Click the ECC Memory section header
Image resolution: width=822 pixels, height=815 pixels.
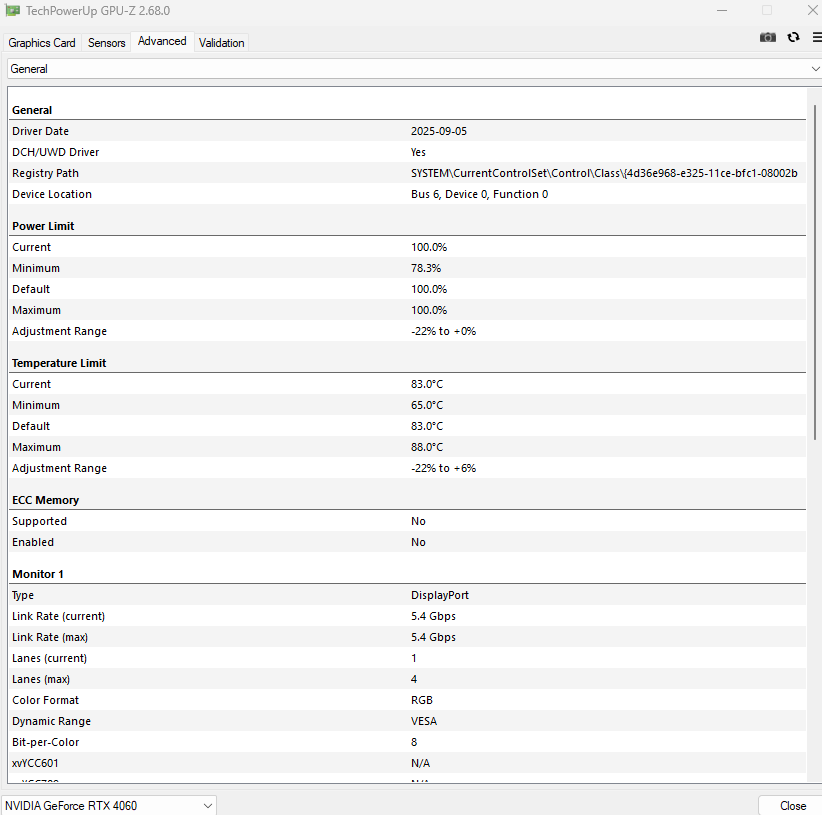(46, 500)
